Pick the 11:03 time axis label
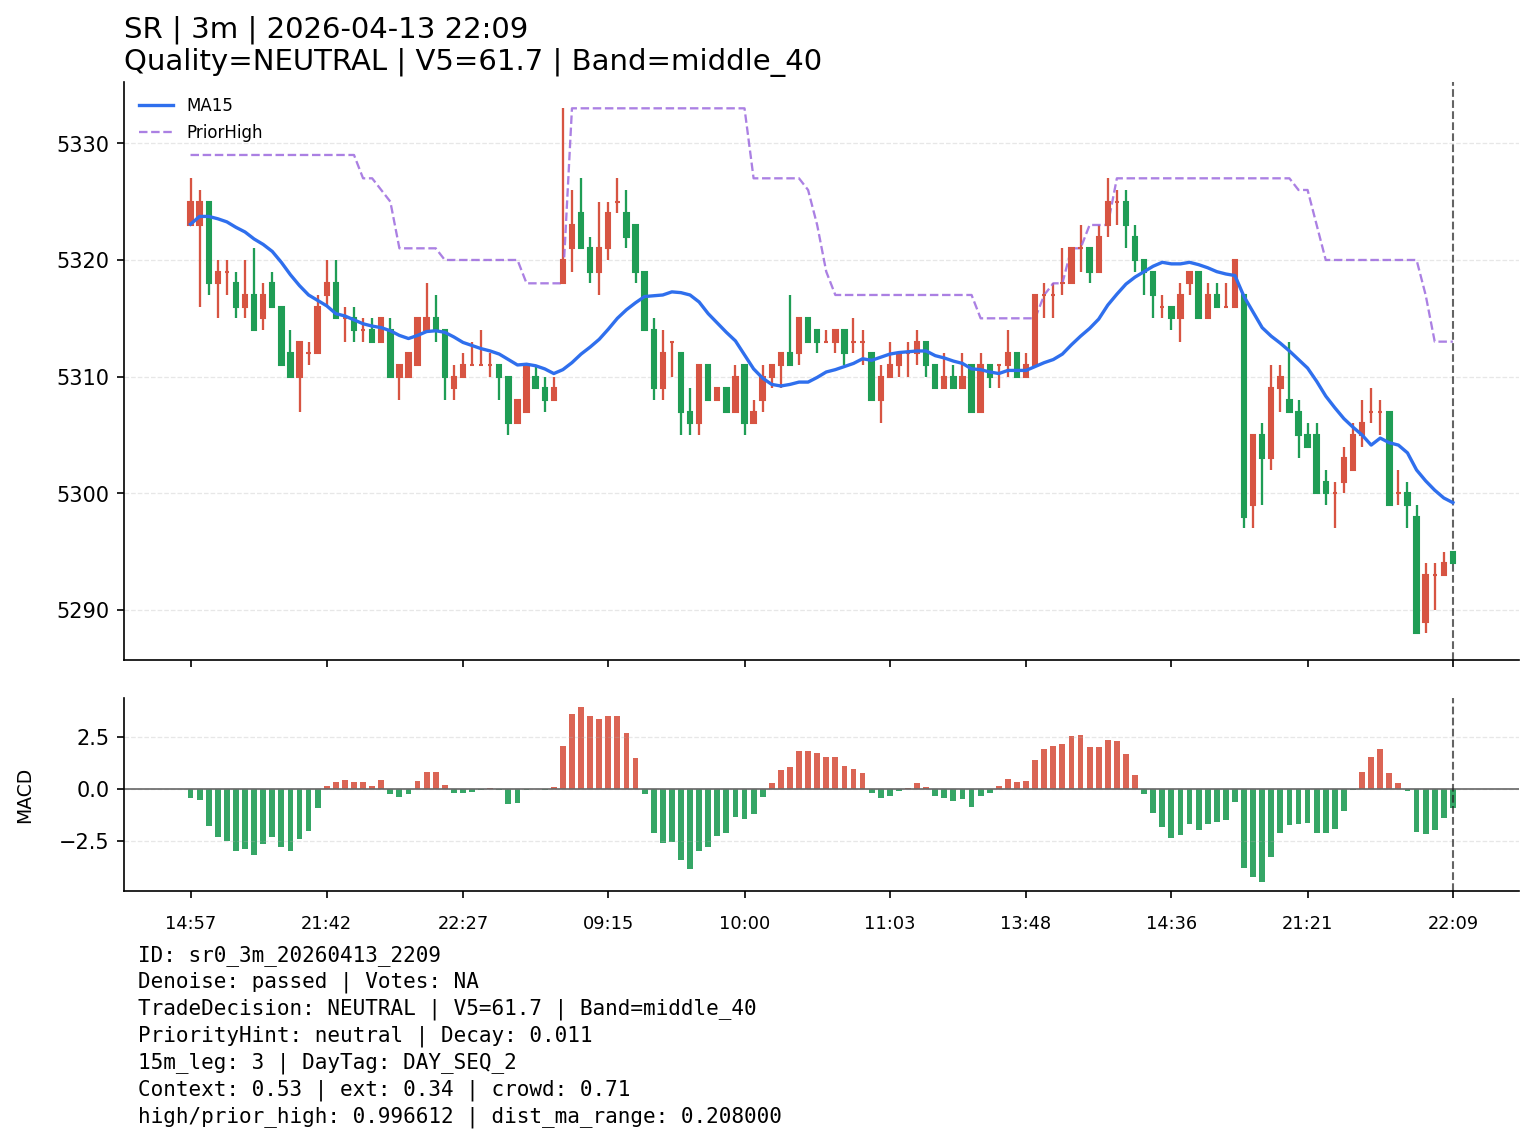Screen dimensions: 1534x1143 pyautogui.click(x=889, y=923)
